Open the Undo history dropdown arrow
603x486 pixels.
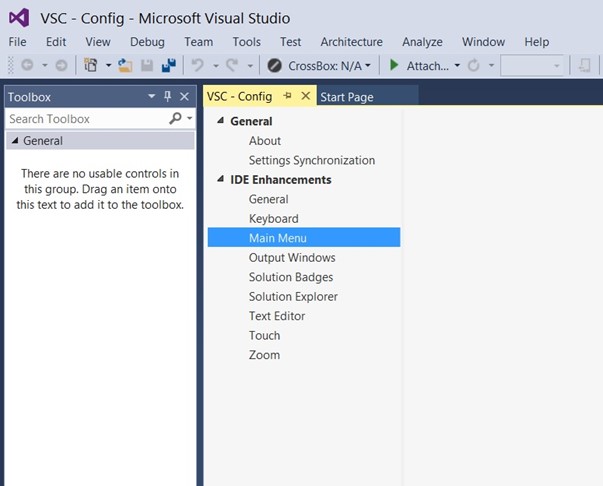[216, 66]
